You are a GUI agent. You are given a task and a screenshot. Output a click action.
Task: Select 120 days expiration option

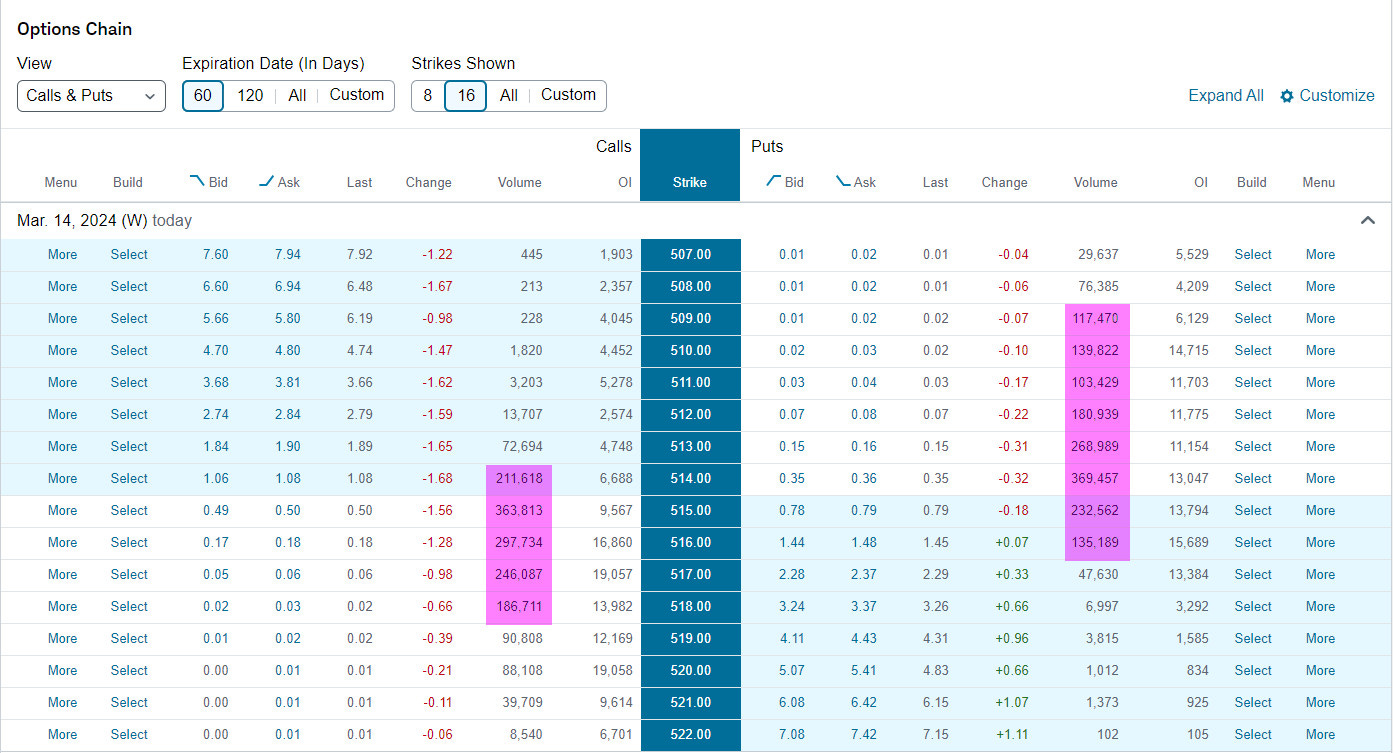point(250,96)
